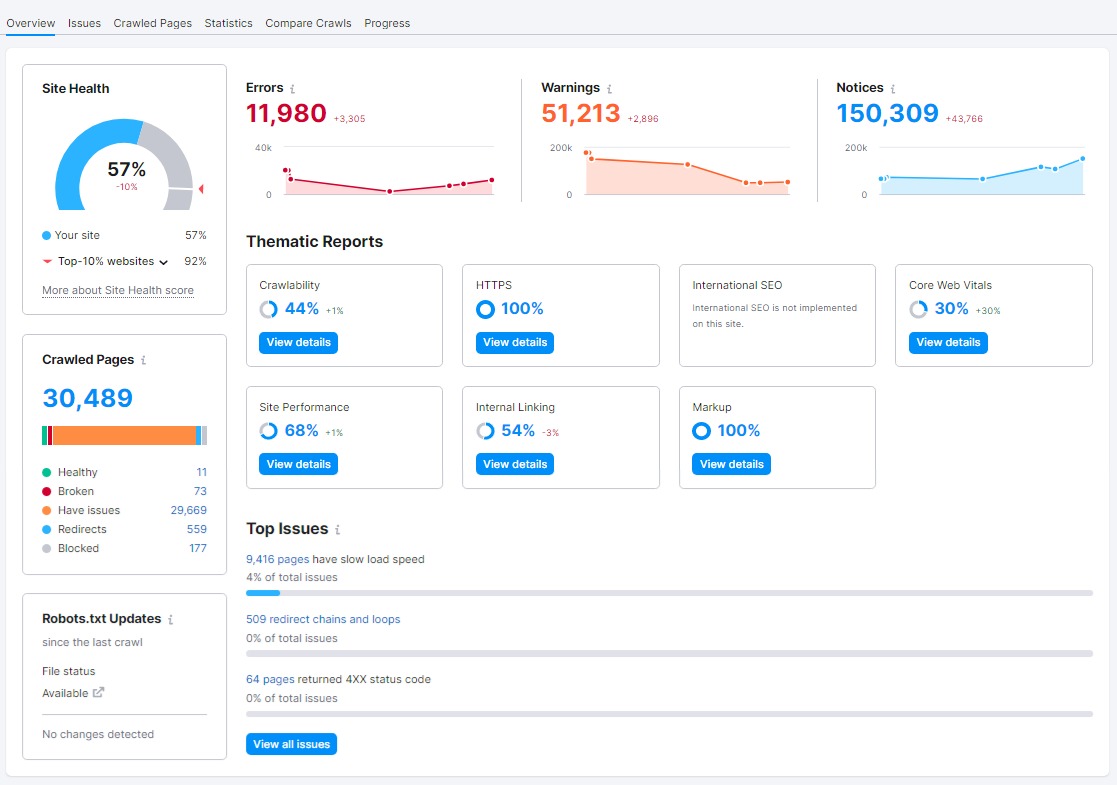Image resolution: width=1117 pixels, height=785 pixels.
Task: Click the Site Health 57% gauge
Action: pyautogui.click(x=124, y=165)
